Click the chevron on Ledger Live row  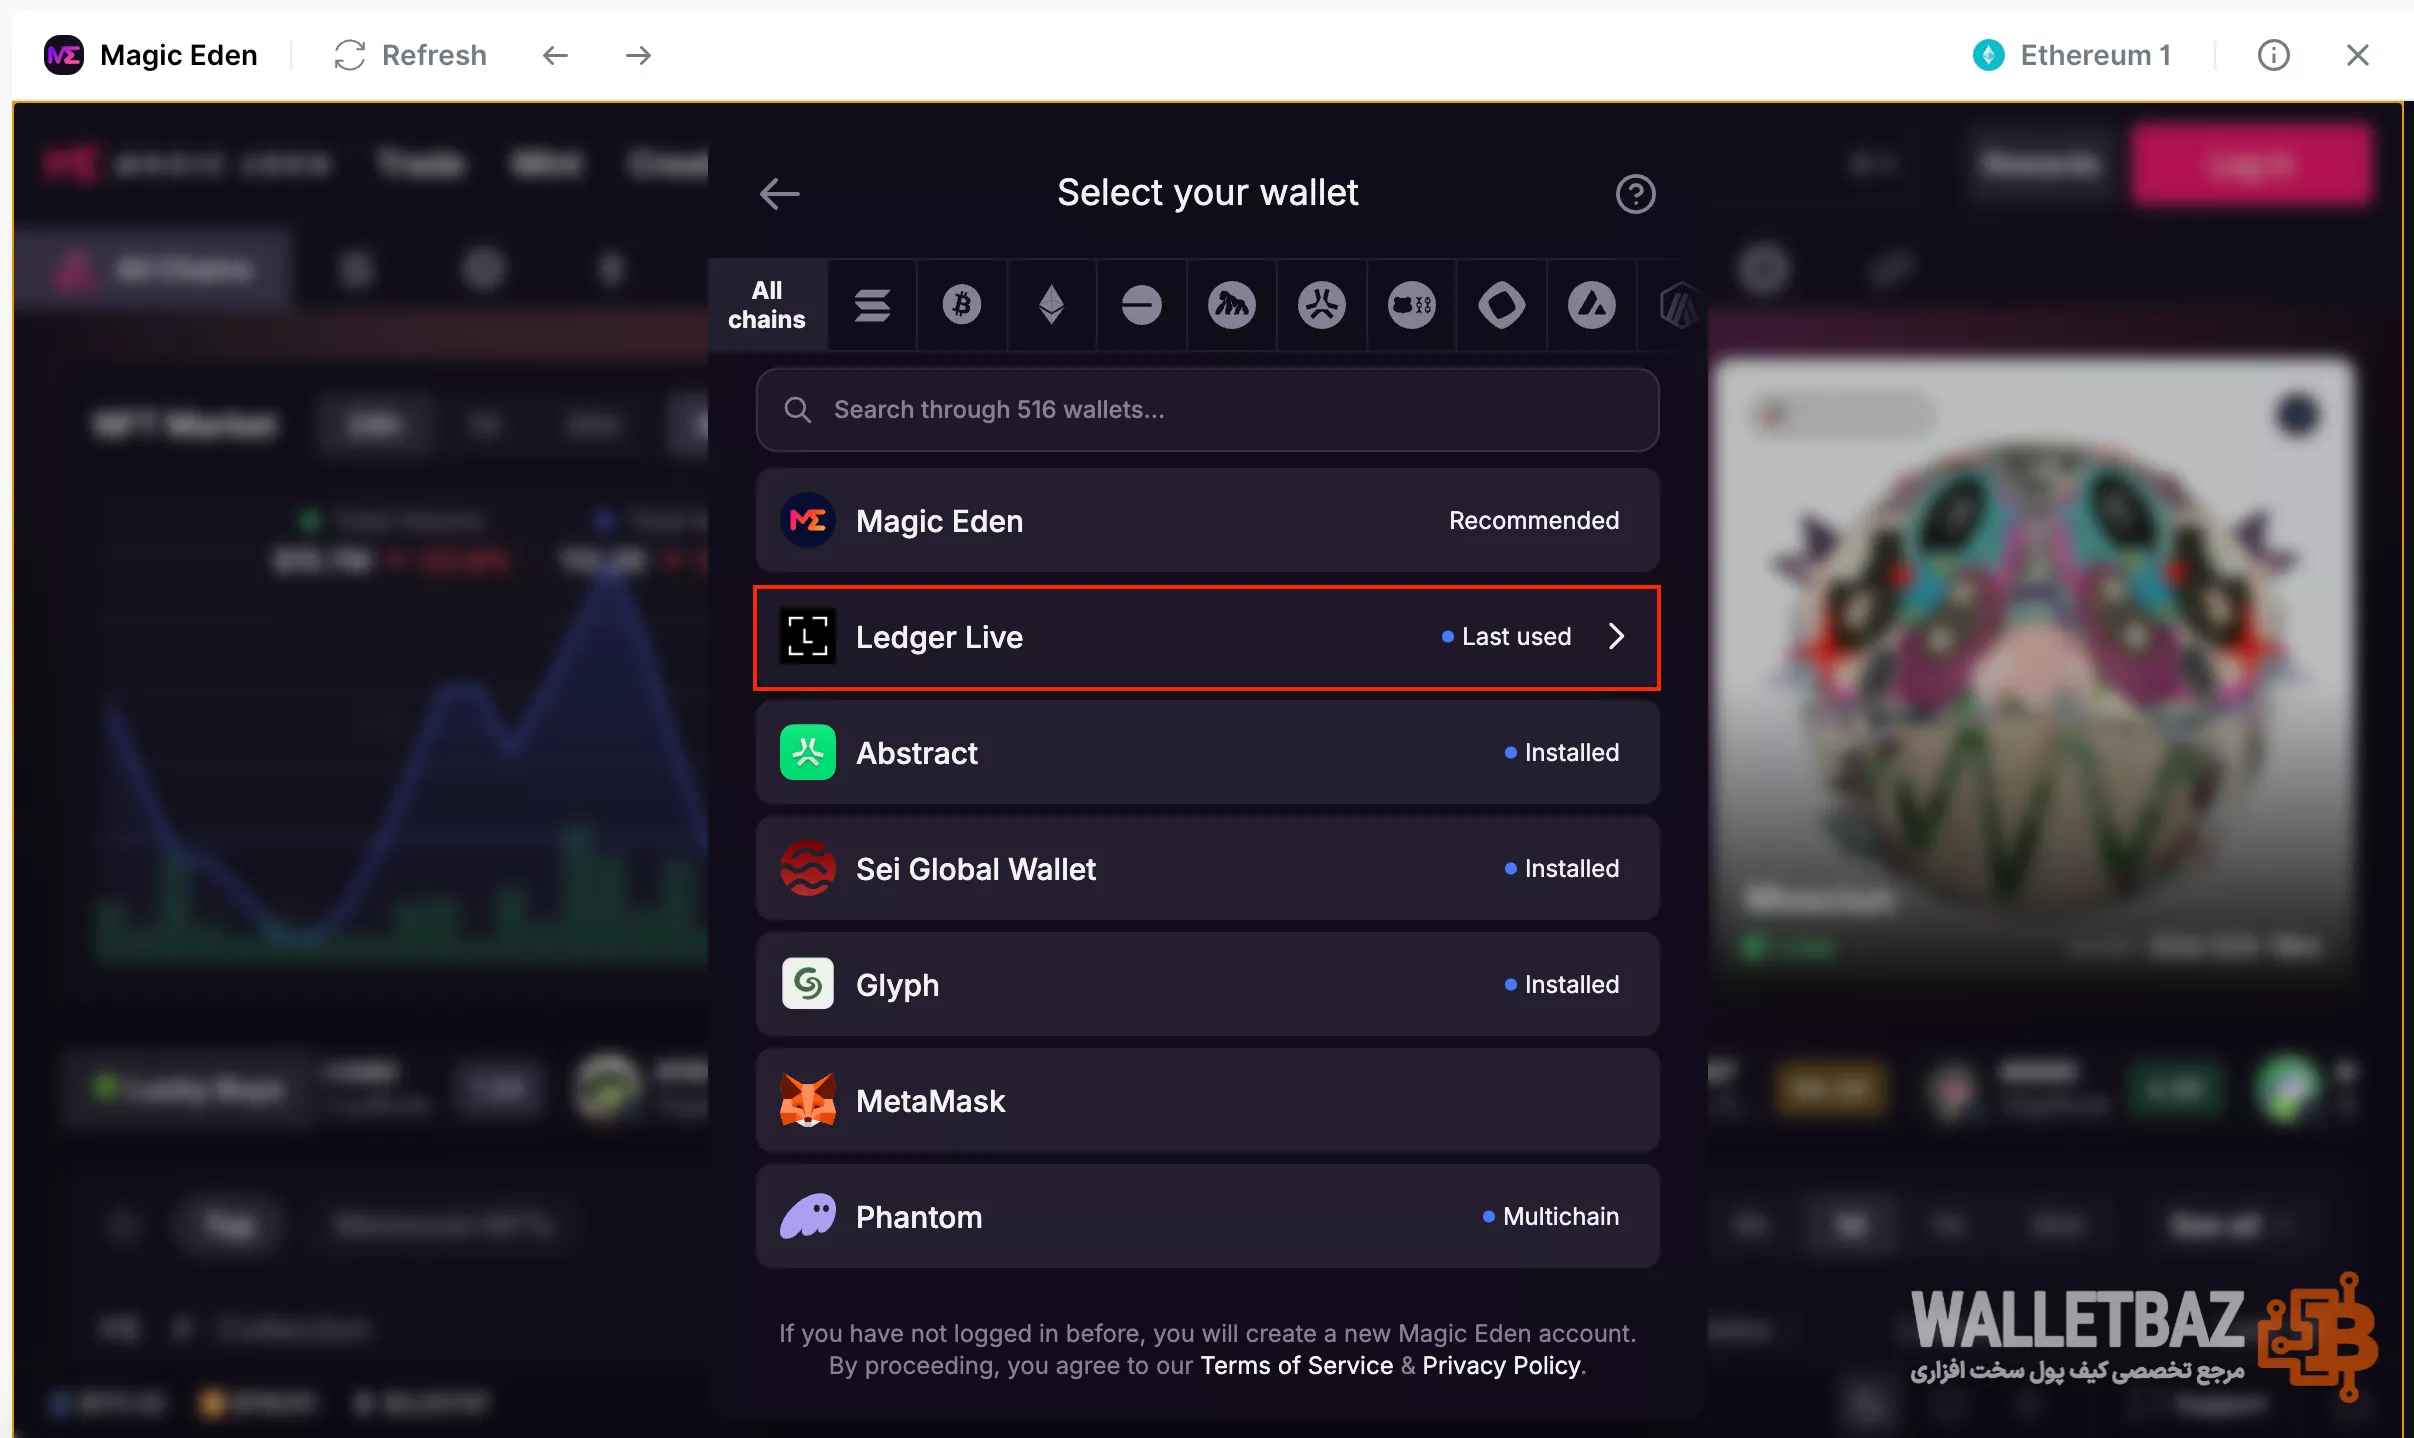click(1616, 637)
